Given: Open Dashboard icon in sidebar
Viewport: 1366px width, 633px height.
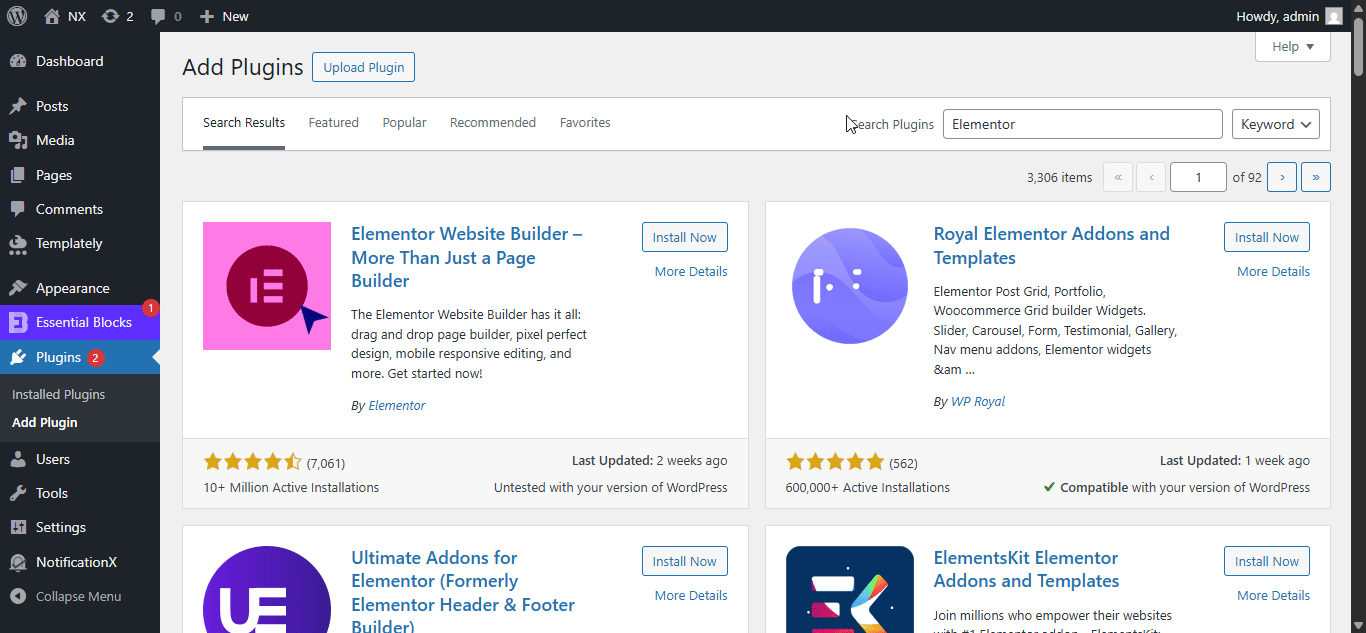Looking at the screenshot, I should (18, 61).
